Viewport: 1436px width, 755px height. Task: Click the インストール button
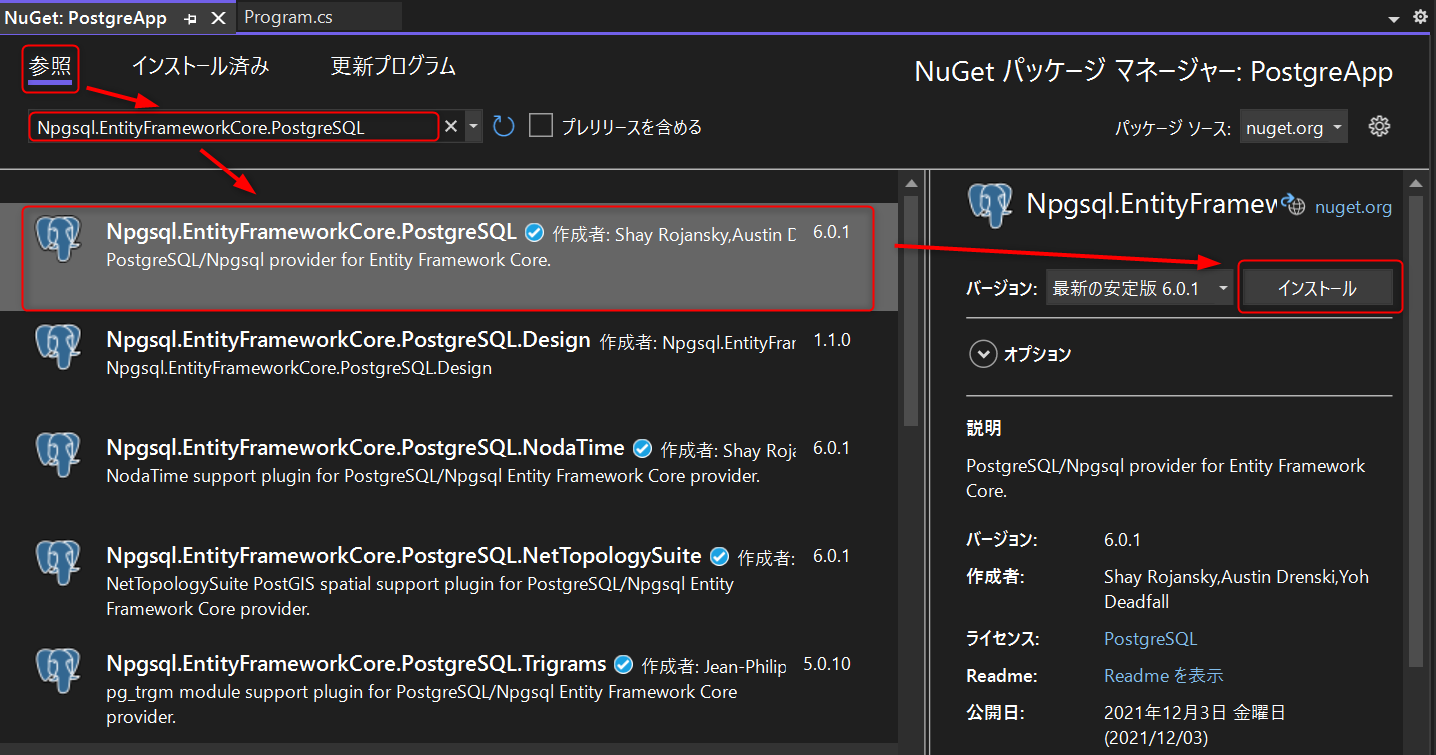(1318, 286)
